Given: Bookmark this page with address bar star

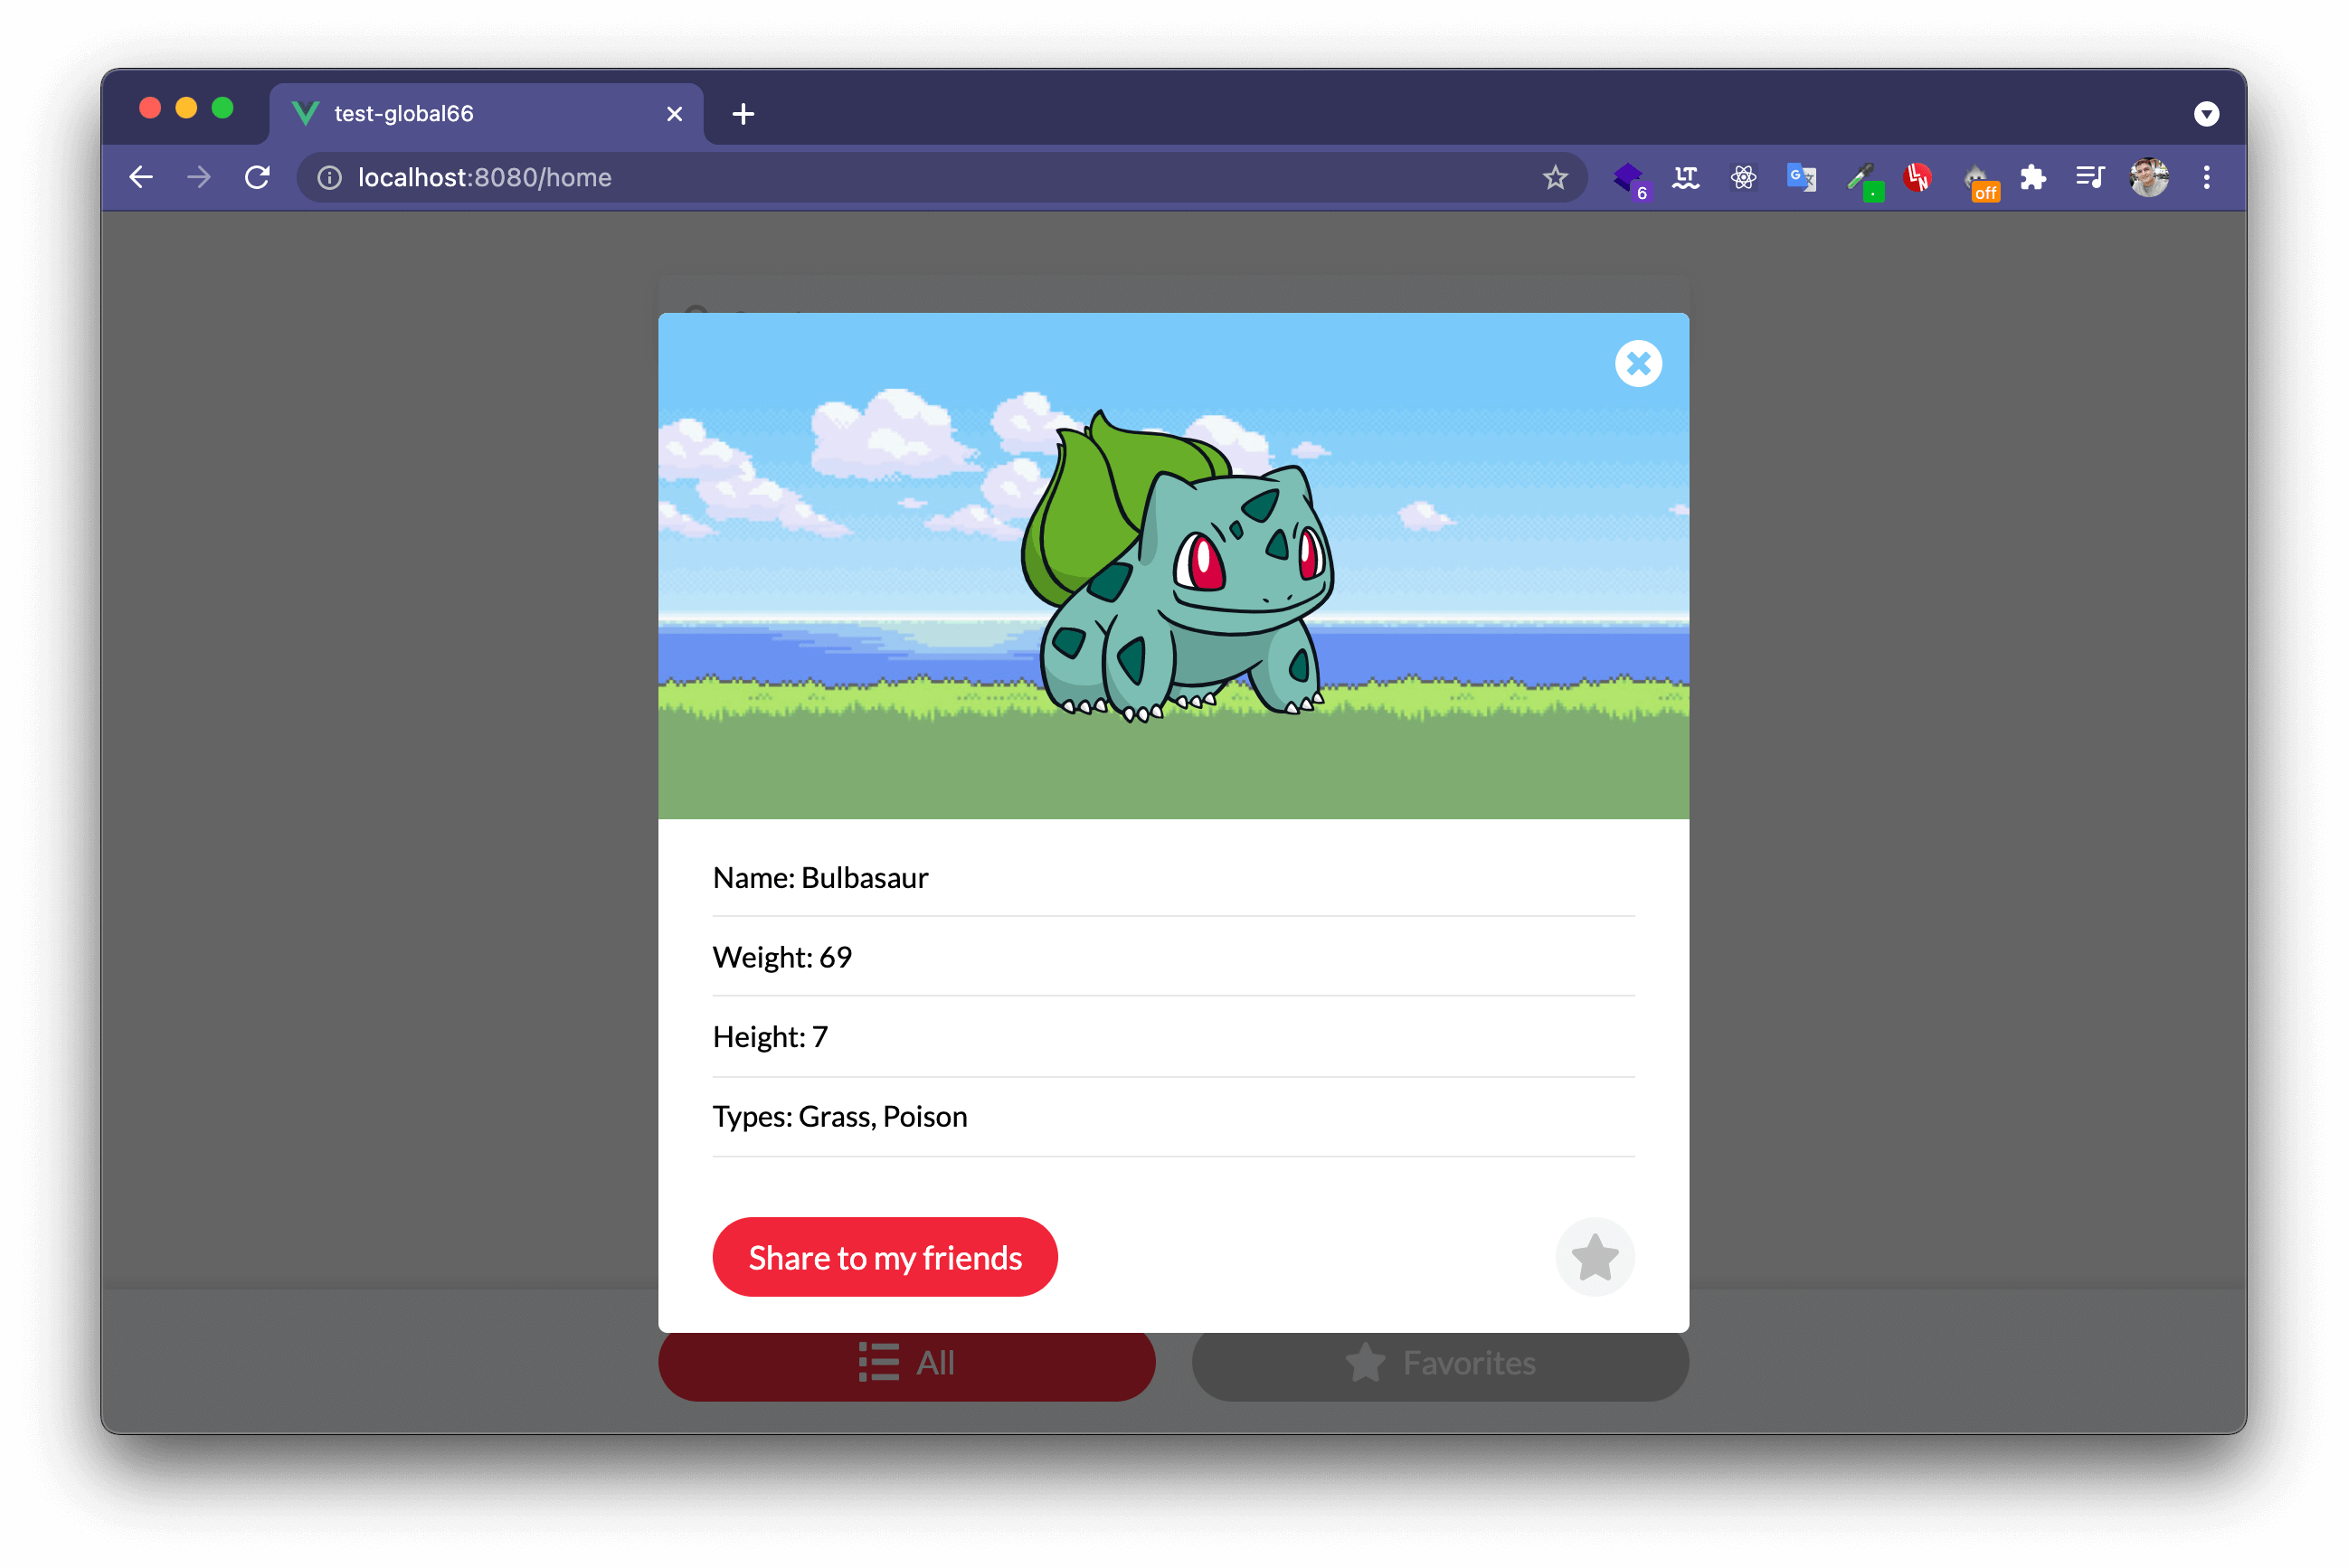Looking at the screenshot, I should pos(1554,178).
